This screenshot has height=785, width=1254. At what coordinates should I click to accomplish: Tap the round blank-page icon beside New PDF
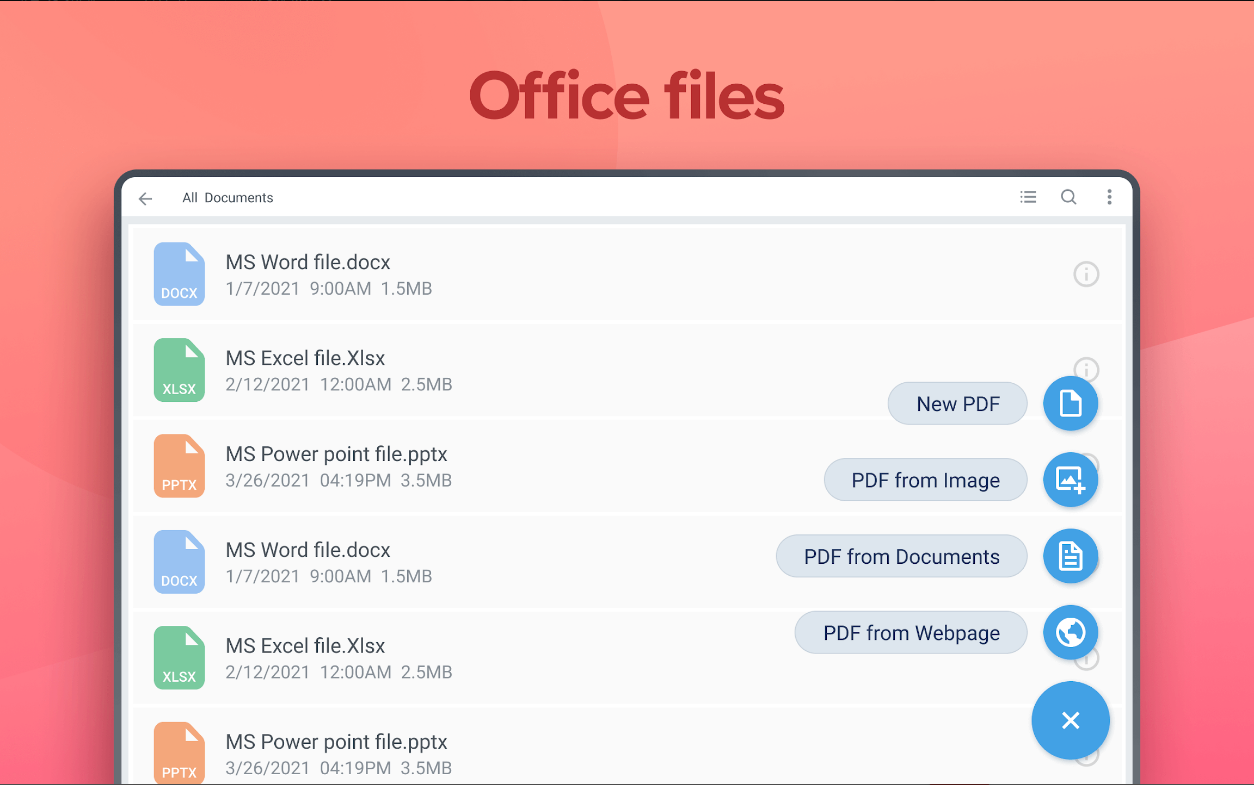pos(1071,404)
